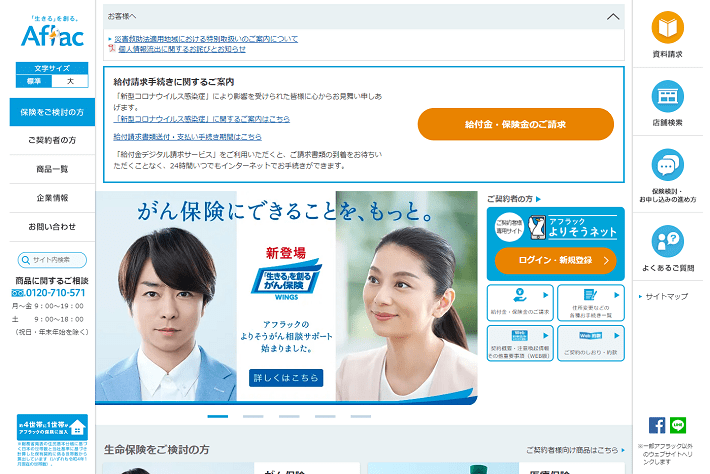Open the 資料請求 booklet icon
The width and height of the screenshot is (710, 474).
pos(667,27)
